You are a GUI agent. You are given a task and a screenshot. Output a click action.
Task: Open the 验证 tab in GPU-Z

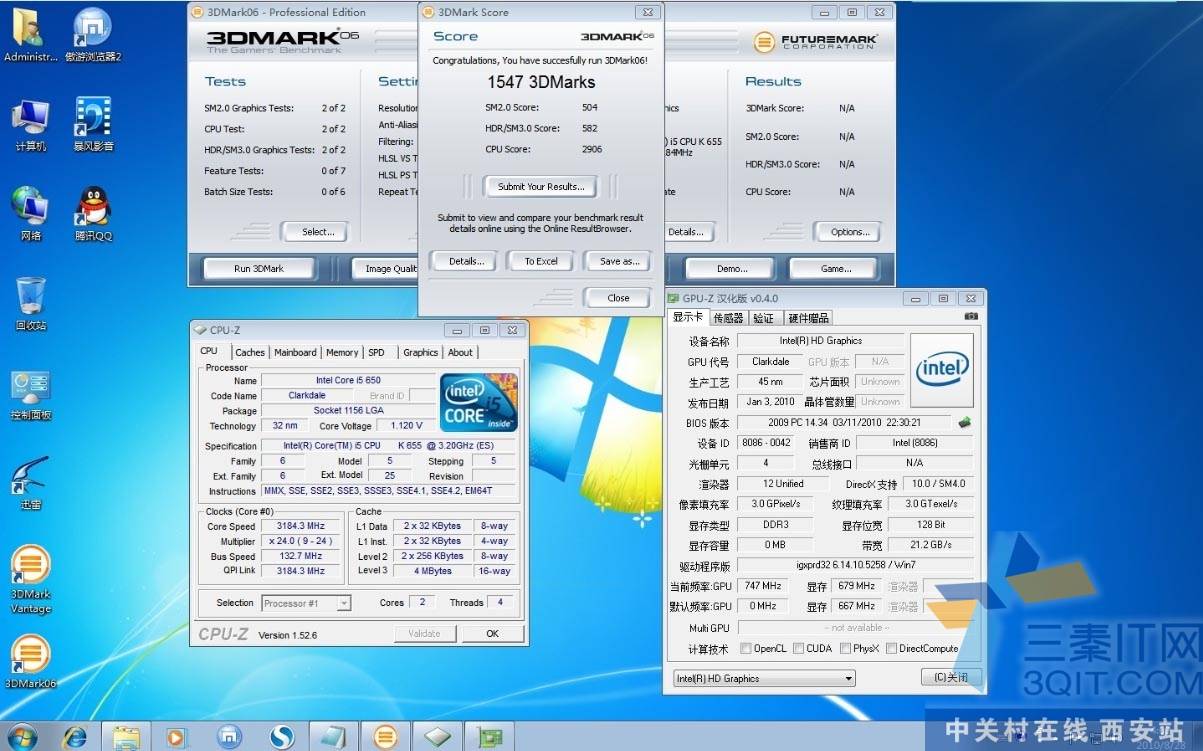pos(763,318)
